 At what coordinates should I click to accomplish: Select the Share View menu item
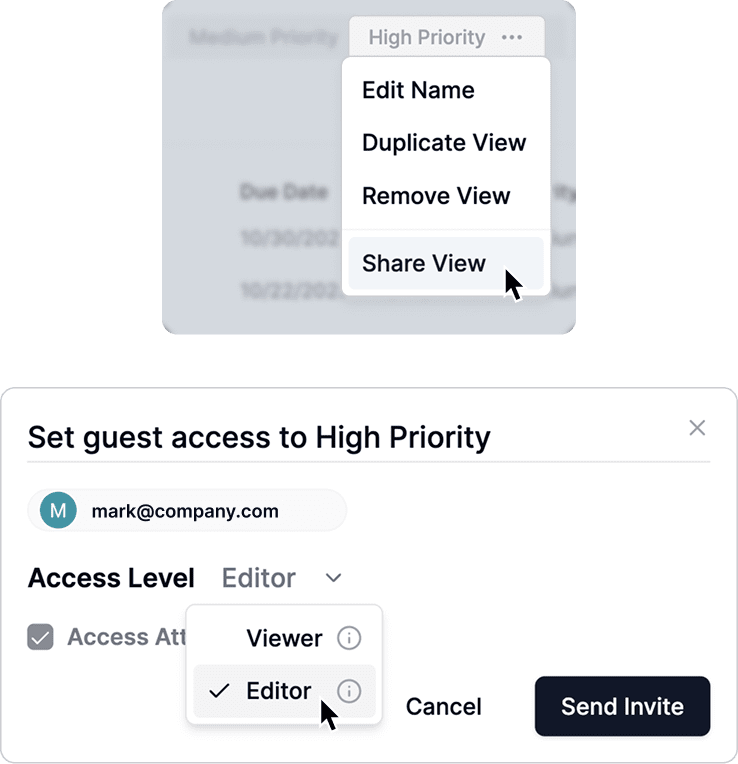click(x=424, y=263)
